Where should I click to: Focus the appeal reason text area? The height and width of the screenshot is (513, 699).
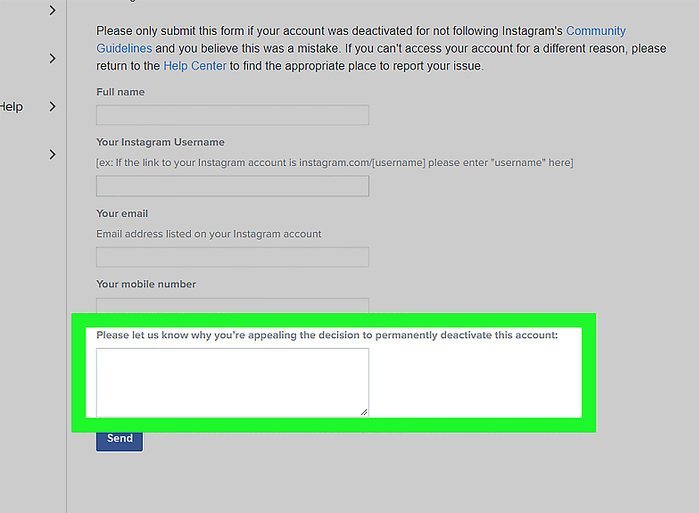point(232,381)
